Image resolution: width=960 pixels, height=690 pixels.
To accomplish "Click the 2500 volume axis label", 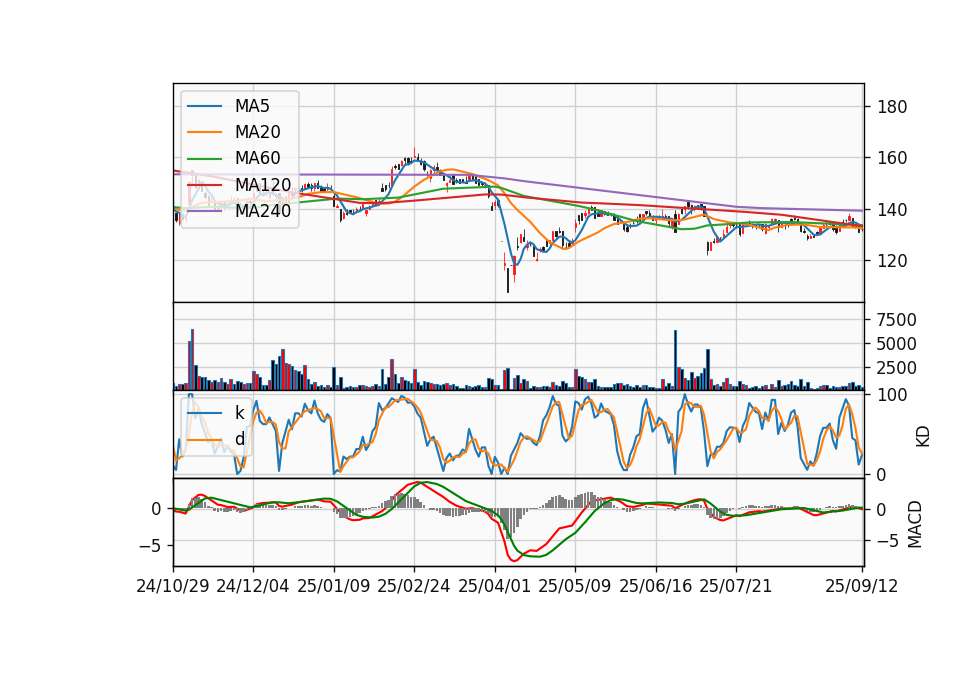I will coord(897,368).
